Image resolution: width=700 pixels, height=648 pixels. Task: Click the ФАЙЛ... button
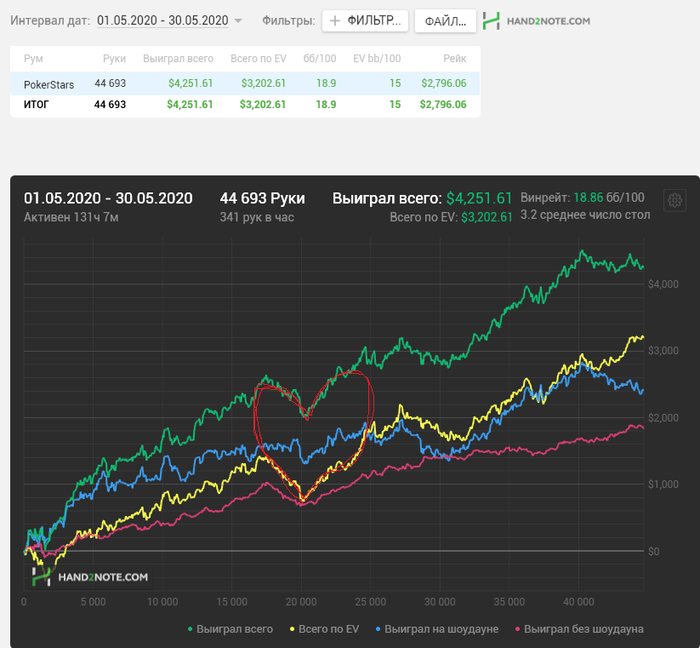[x=445, y=21]
